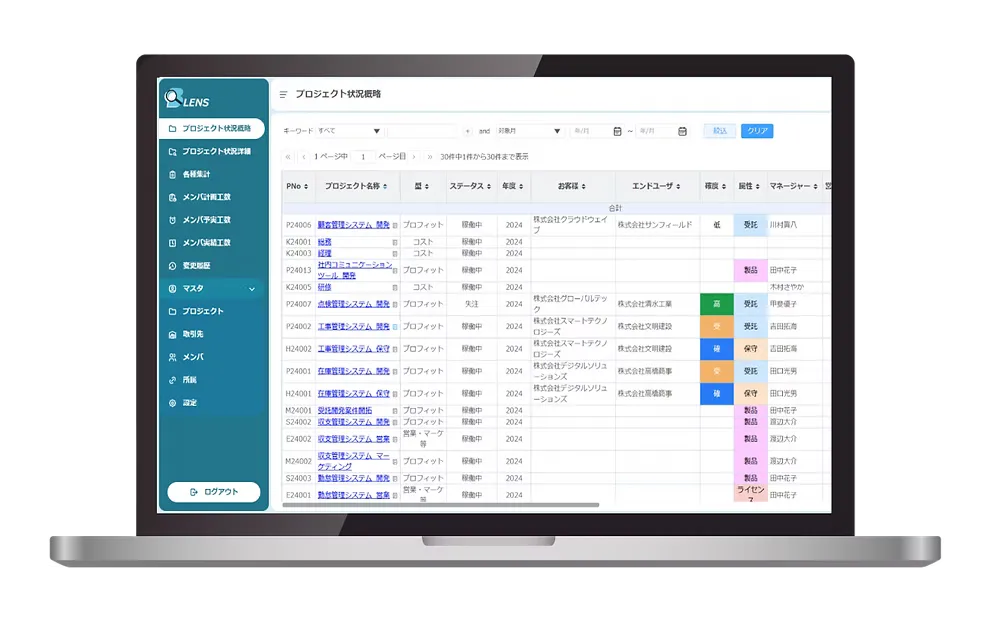
Task: Open the 社内コミュニケーションツール_開発 link
Action: [x=354, y=270]
